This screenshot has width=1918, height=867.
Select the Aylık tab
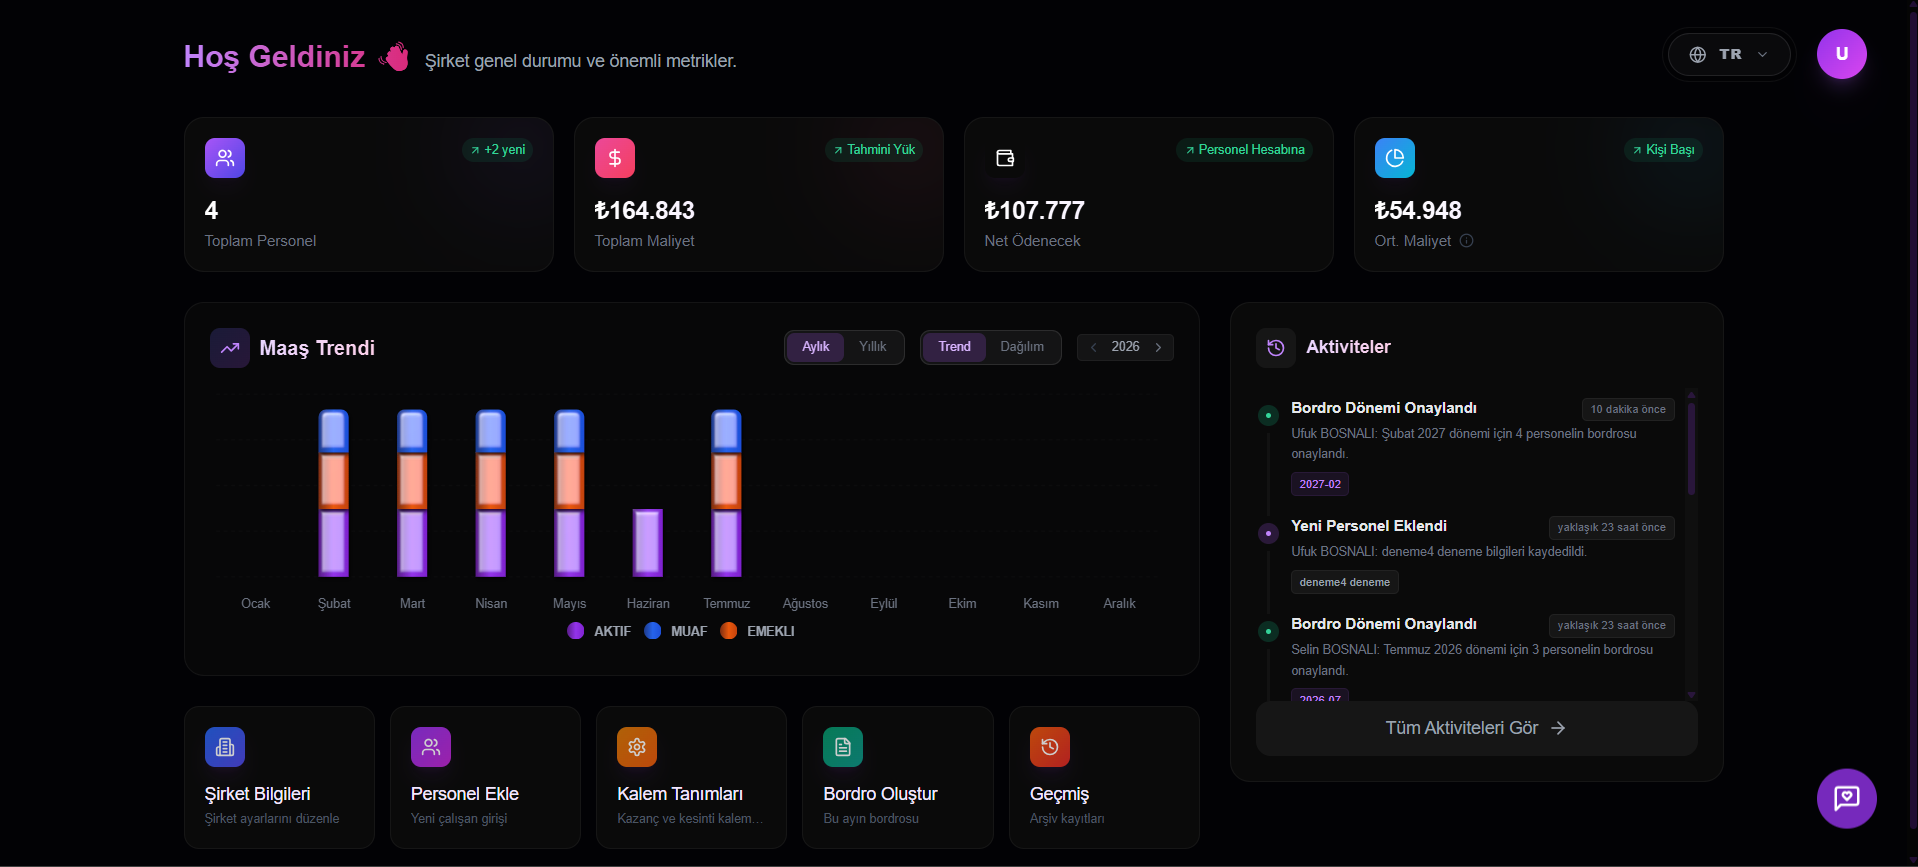tap(815, 347)
